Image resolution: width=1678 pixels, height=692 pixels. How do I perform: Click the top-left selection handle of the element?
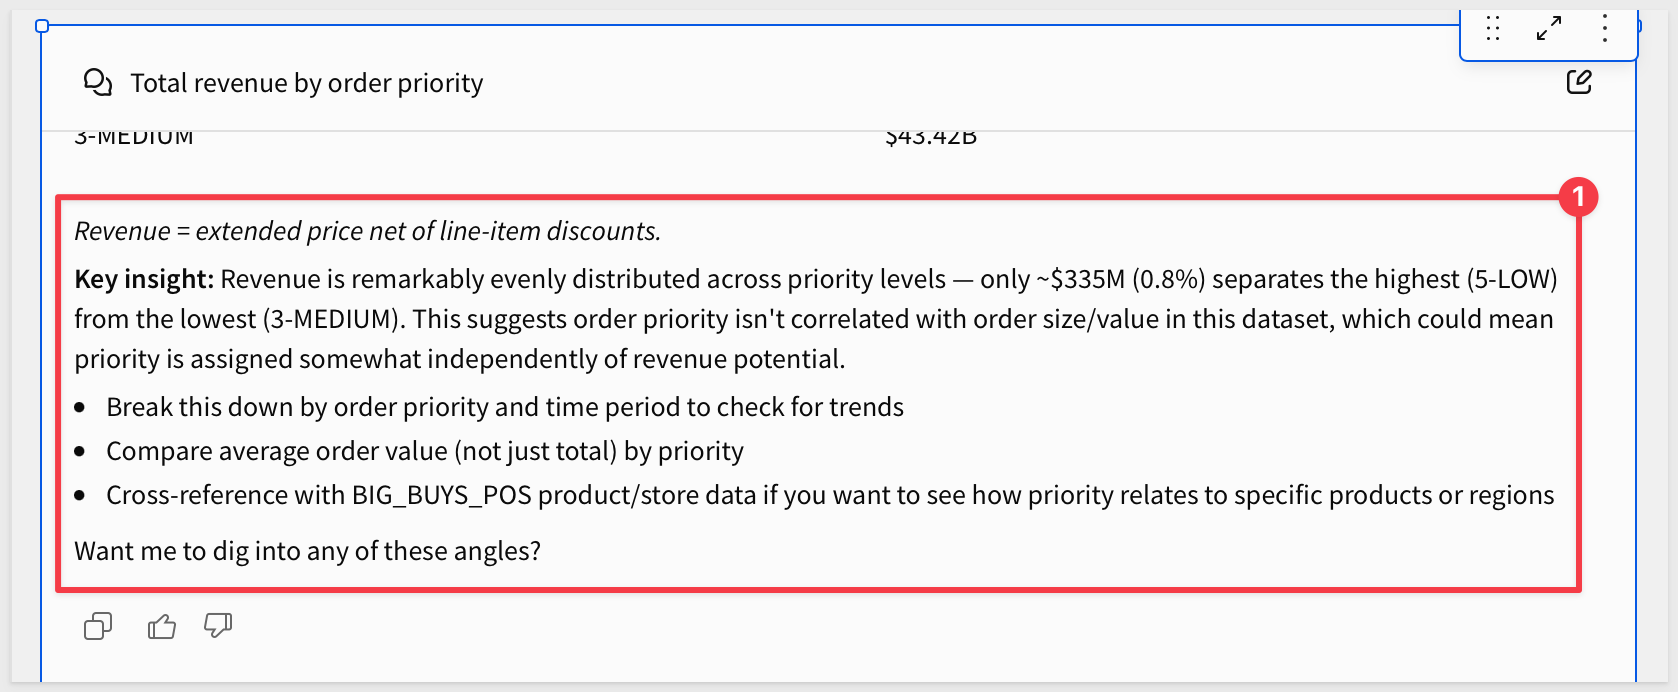(42, 26)
